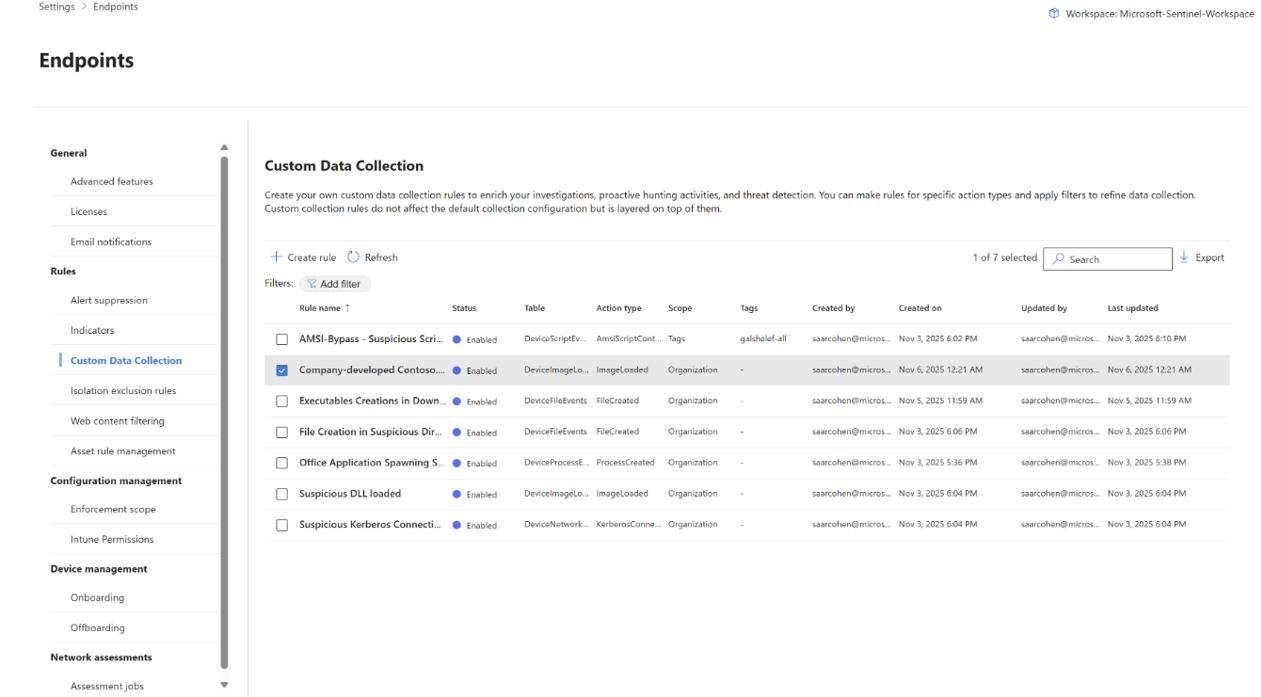Image resolution: width=1261 pixels, height=697 pixels.
Task: Click the Create rule plus icon
Action: tap(276, 258)
